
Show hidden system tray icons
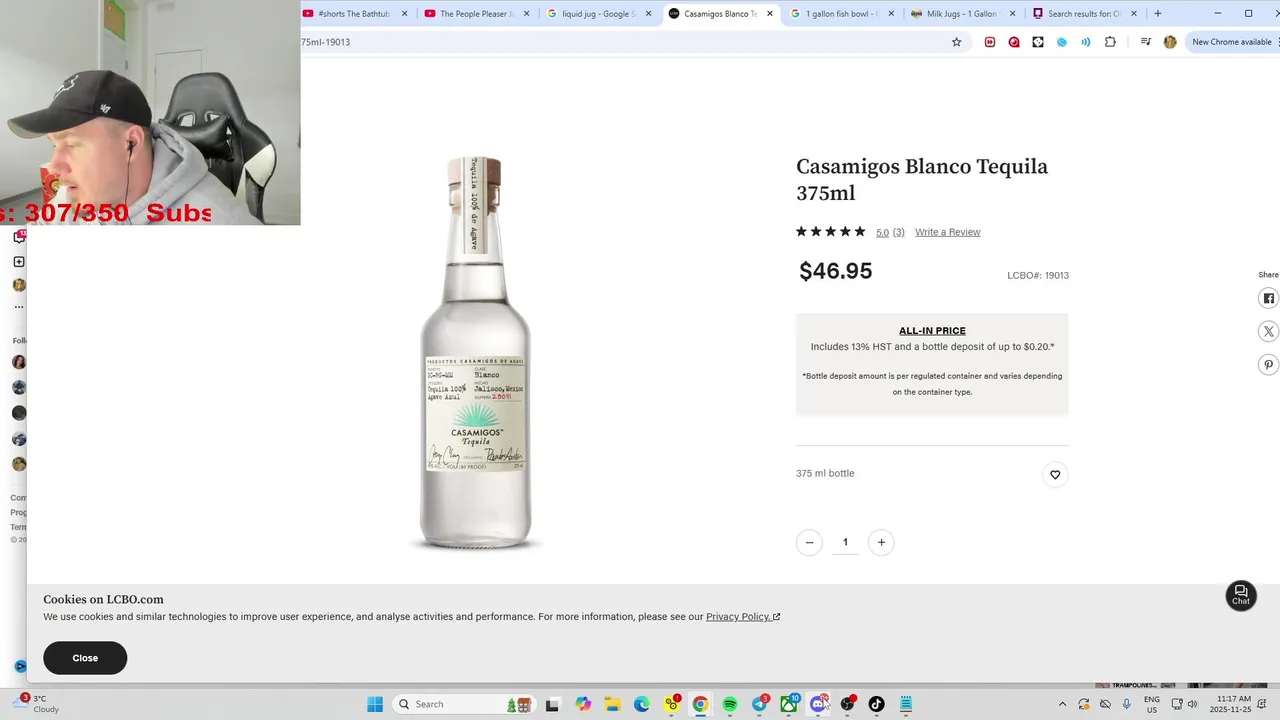pyautogui.click(x=1062, y=704)
